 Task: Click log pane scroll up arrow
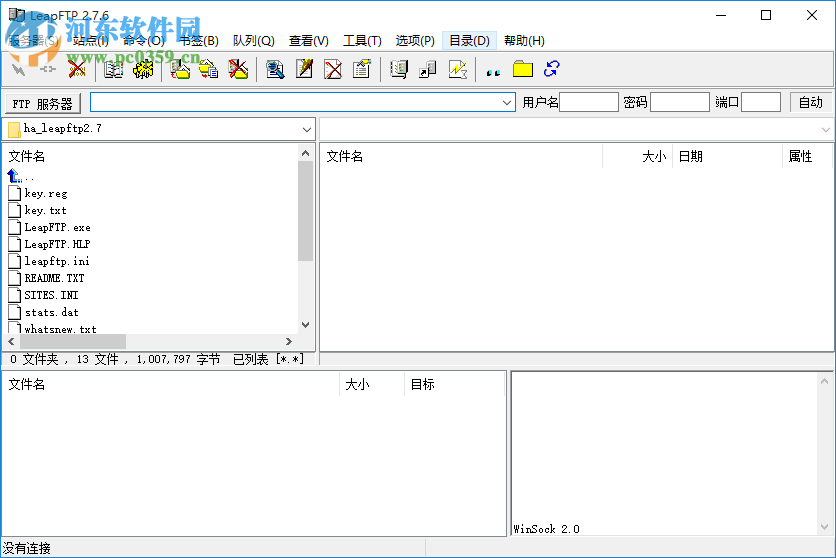pos(824,382)
